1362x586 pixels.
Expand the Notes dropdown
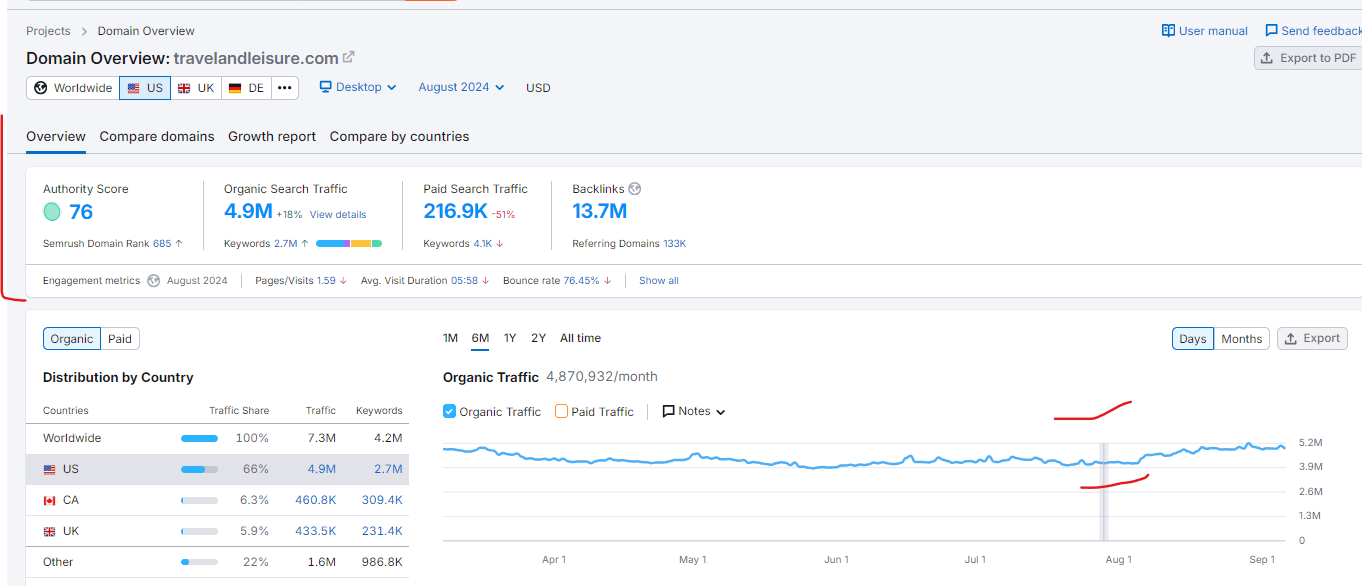click(x=694, y=411)
